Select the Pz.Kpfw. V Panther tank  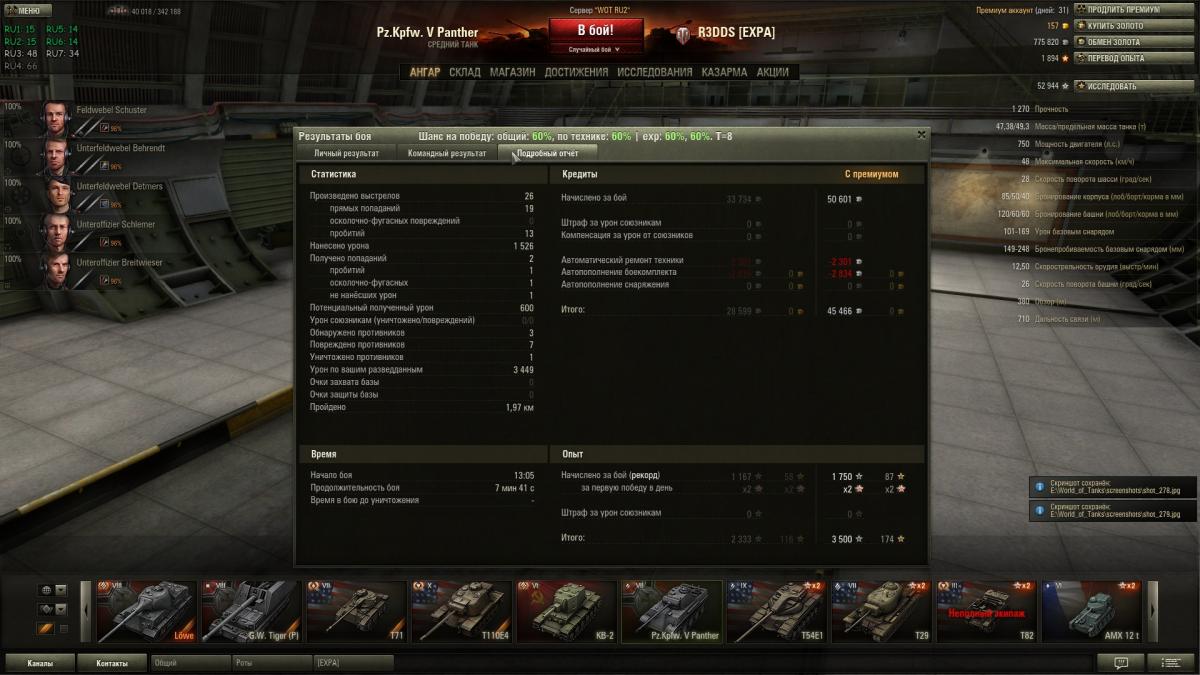672,611
